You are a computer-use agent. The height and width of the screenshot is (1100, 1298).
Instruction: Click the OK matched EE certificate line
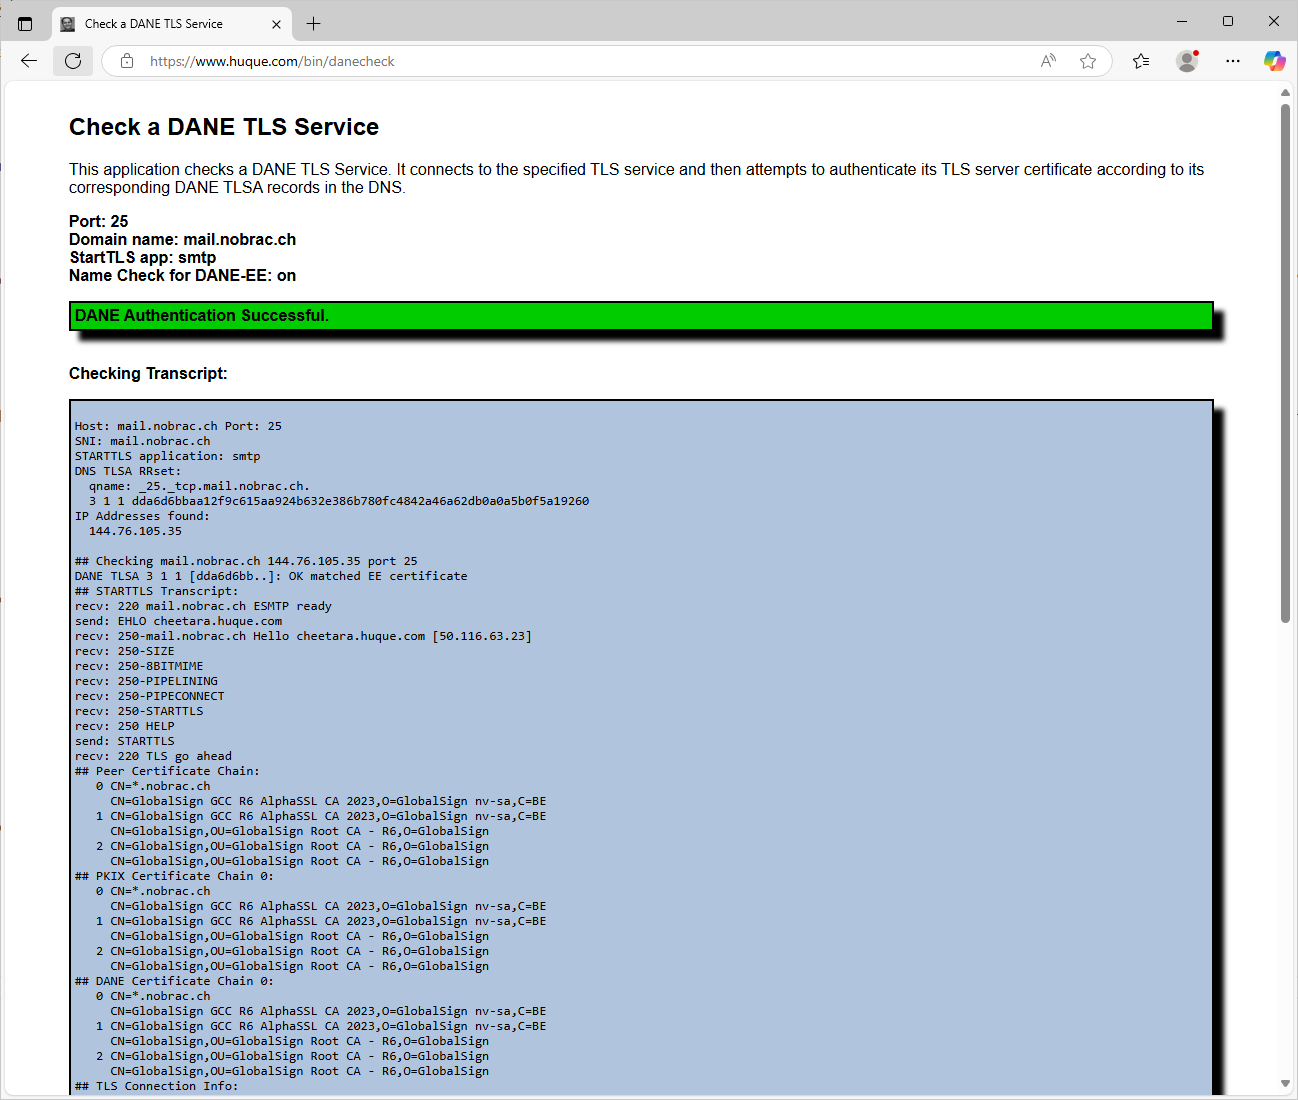271,576
